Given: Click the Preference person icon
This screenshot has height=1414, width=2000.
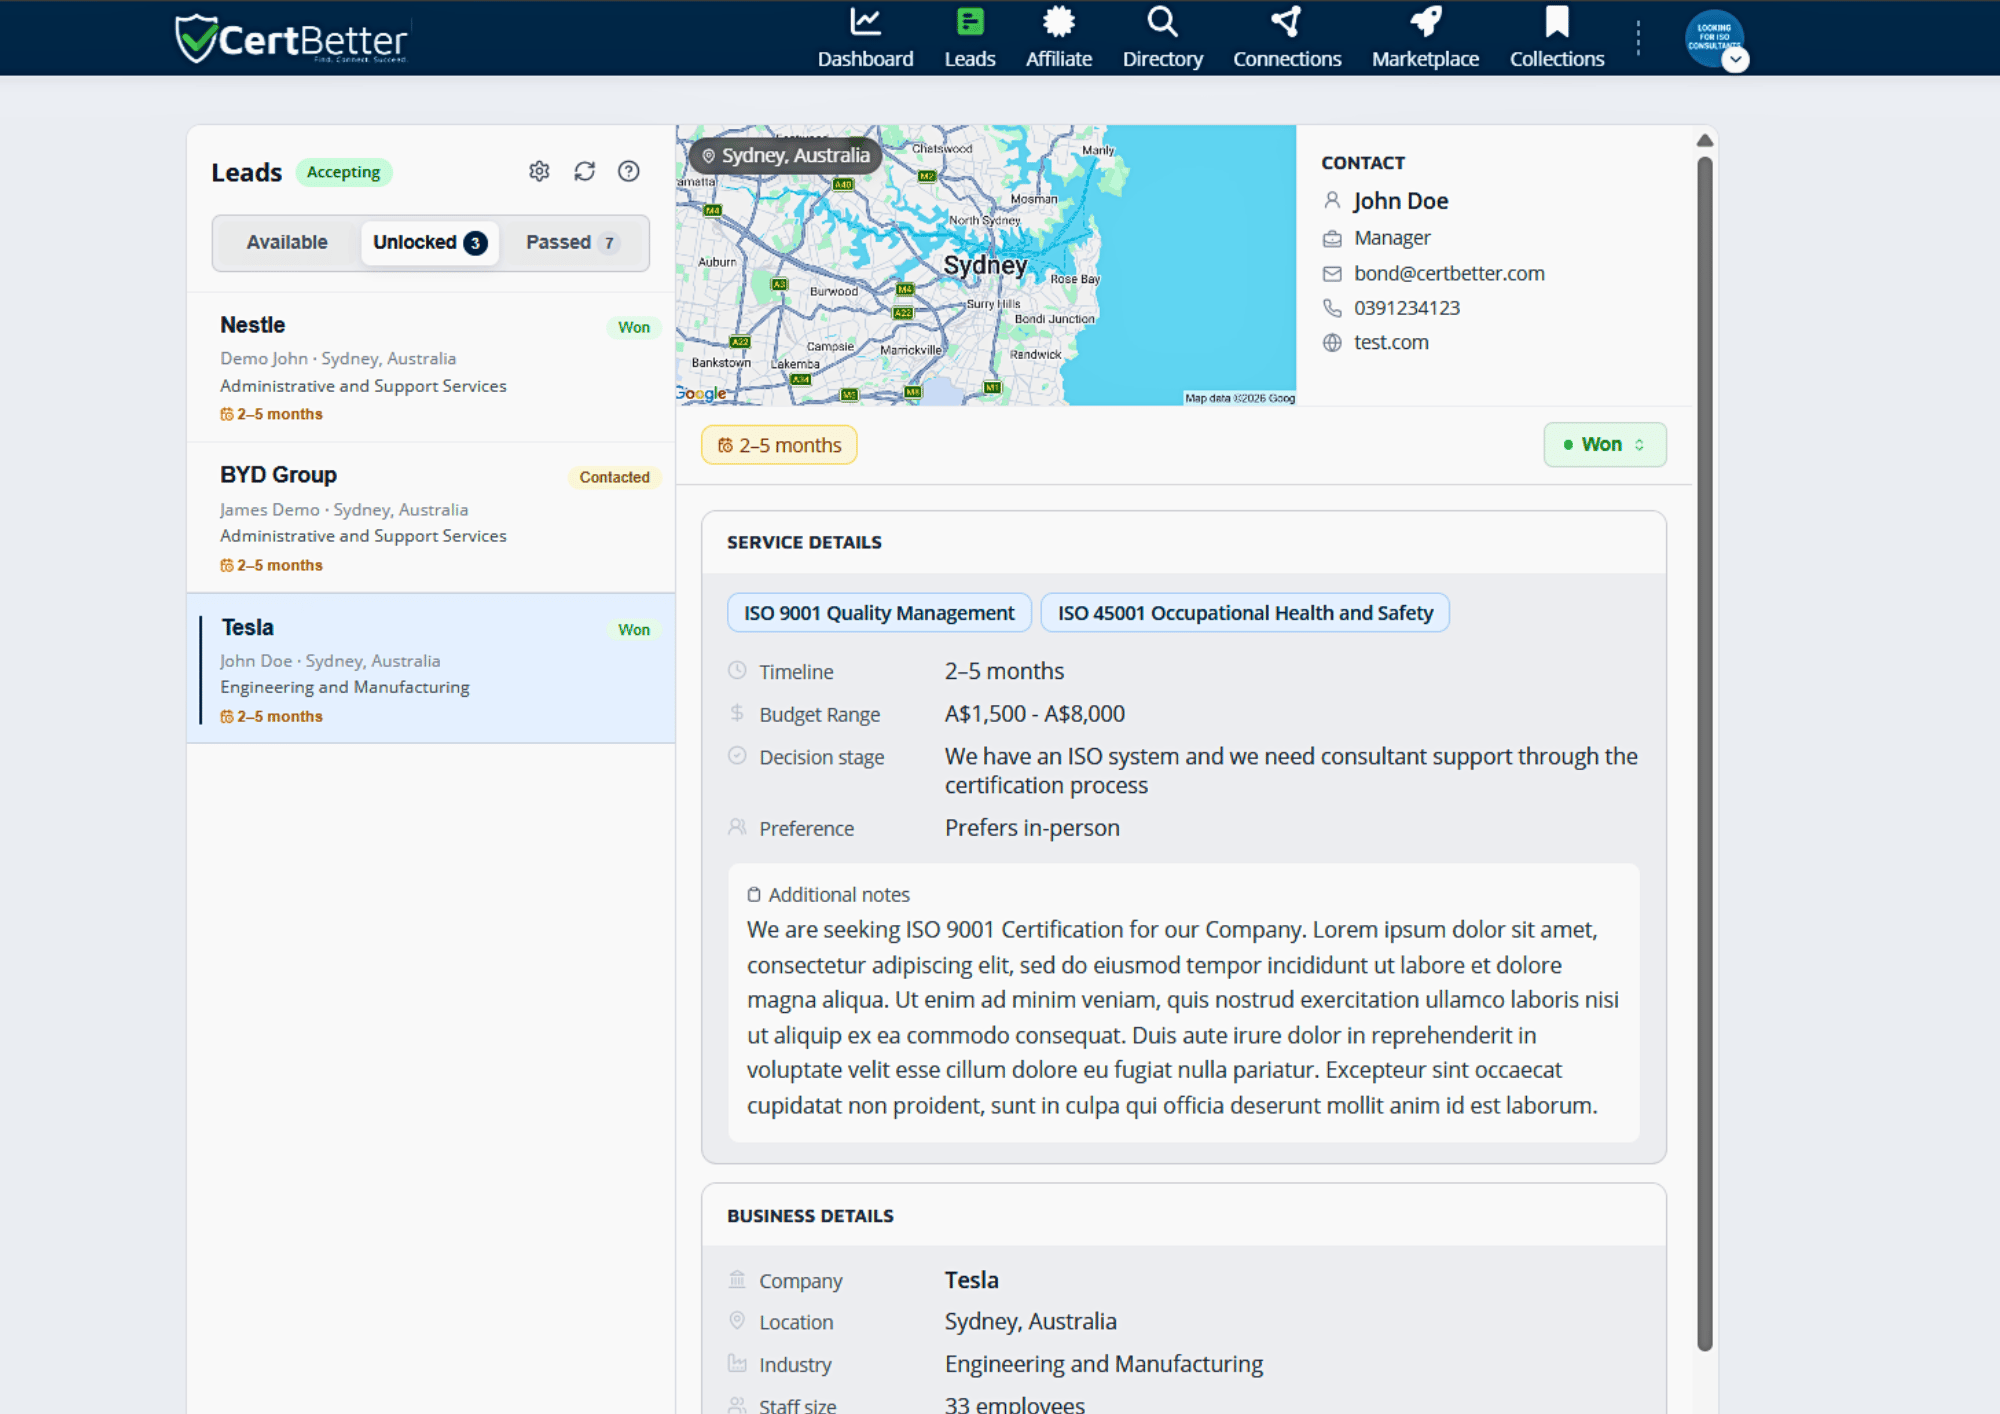Looking at the screenshot, I should point(737,827).
